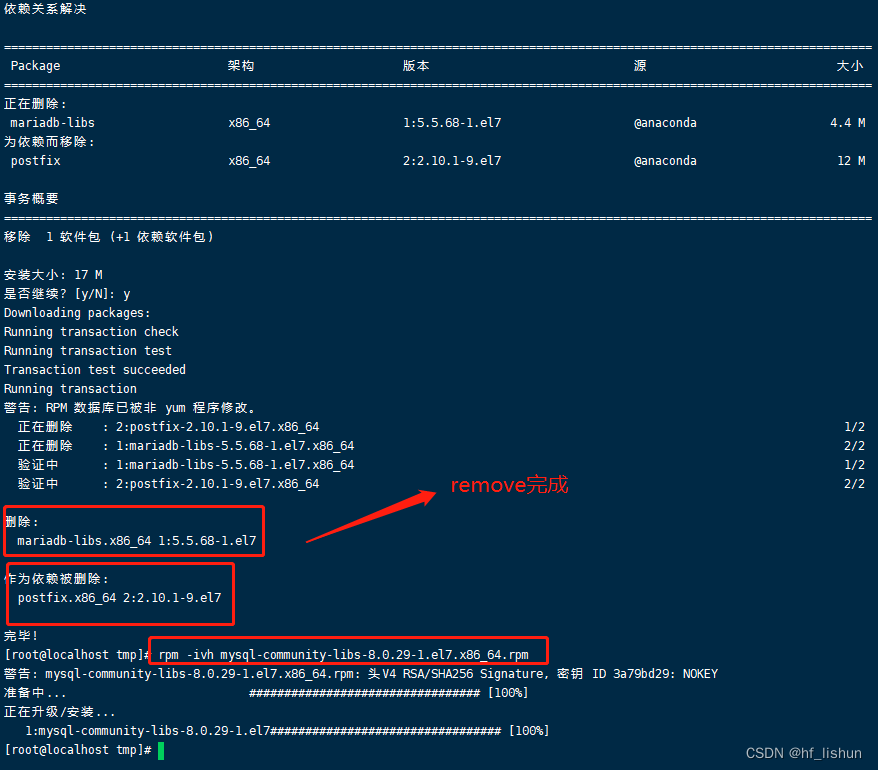Click the green terminal cursor block
Screen dimensions: 878x770
coord(161,750)
